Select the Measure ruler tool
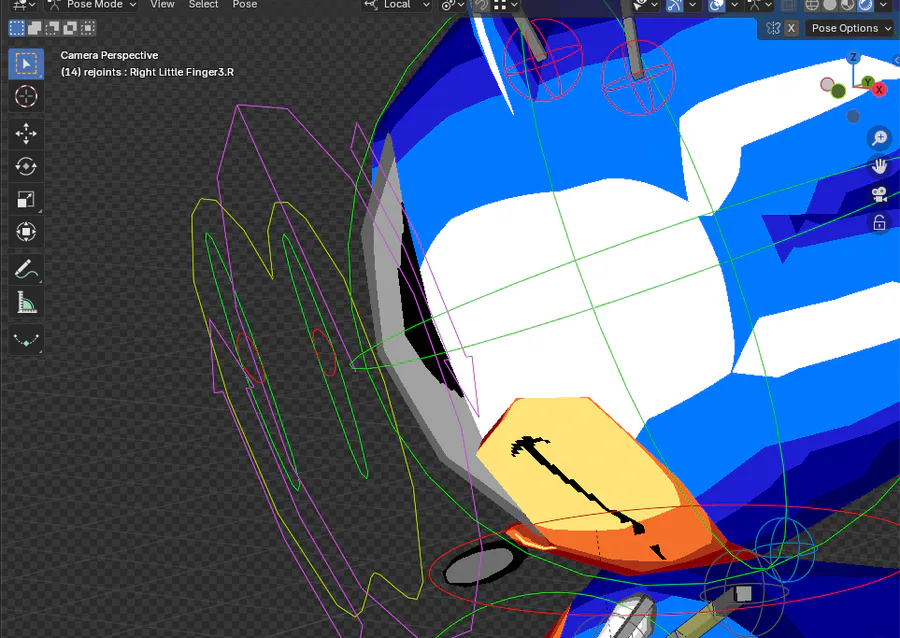The height and width of the screenshot is (638, 900). (26, 302)
